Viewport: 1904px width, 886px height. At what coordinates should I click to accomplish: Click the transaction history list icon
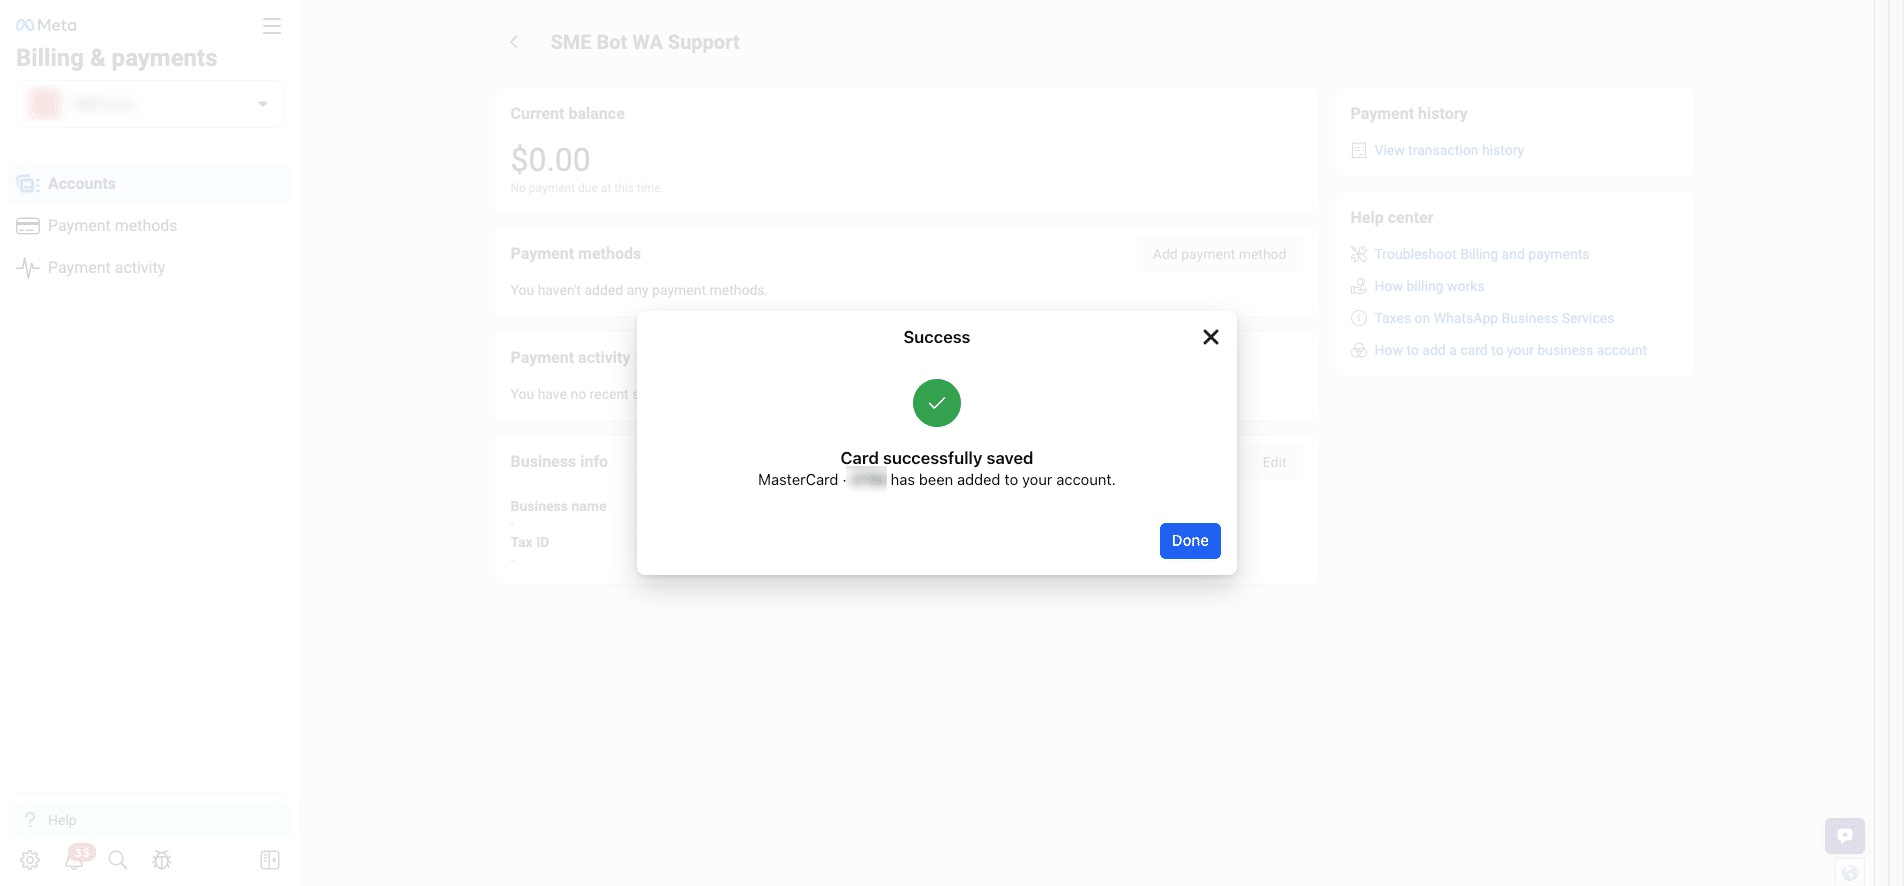[x=1359, y=150]
